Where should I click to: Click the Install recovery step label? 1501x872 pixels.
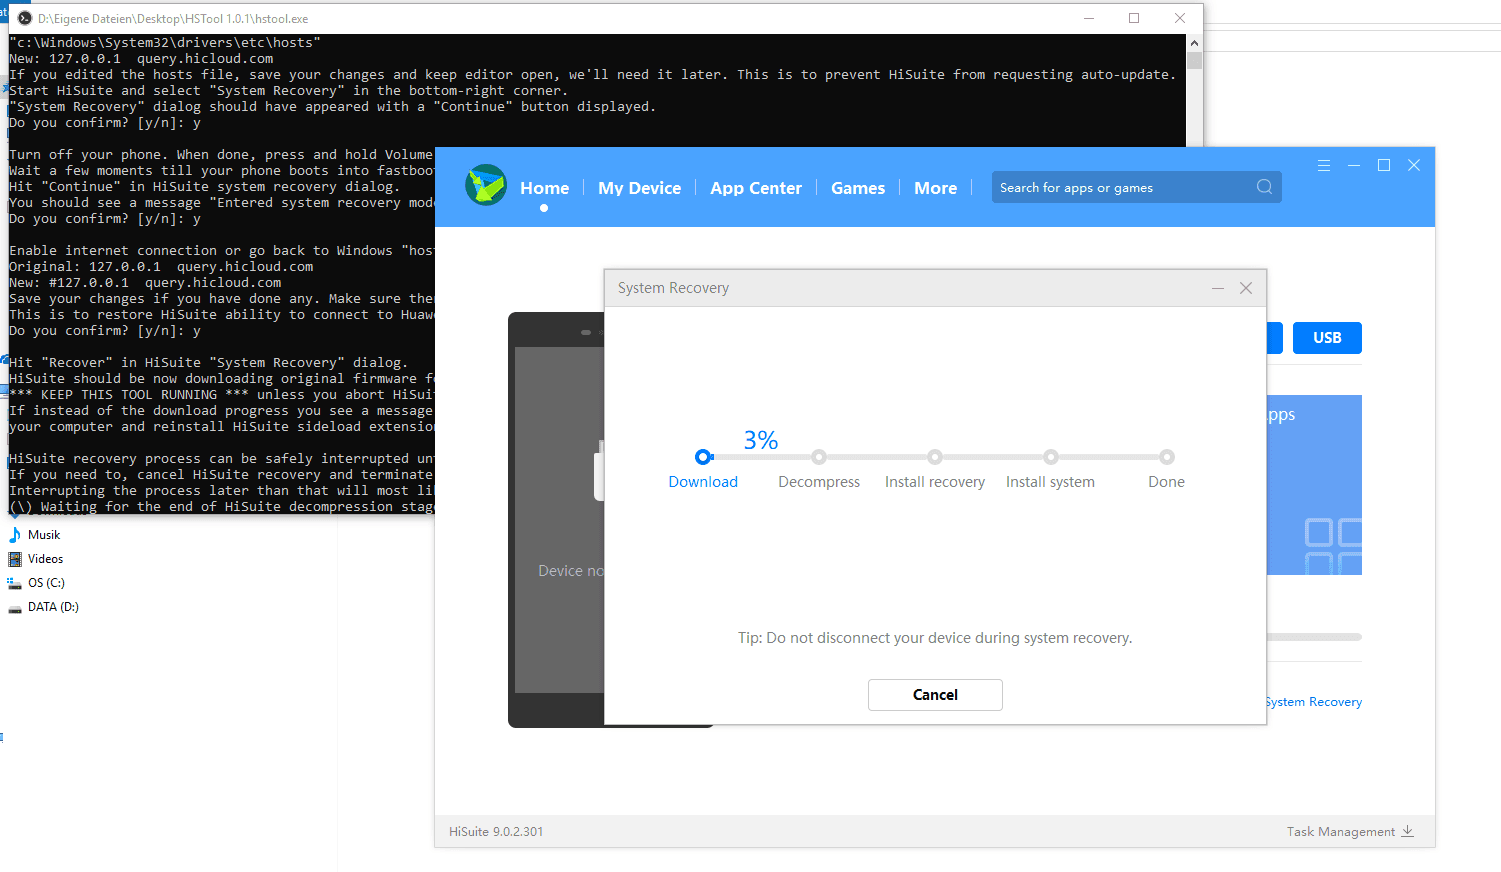coord(935,482)
